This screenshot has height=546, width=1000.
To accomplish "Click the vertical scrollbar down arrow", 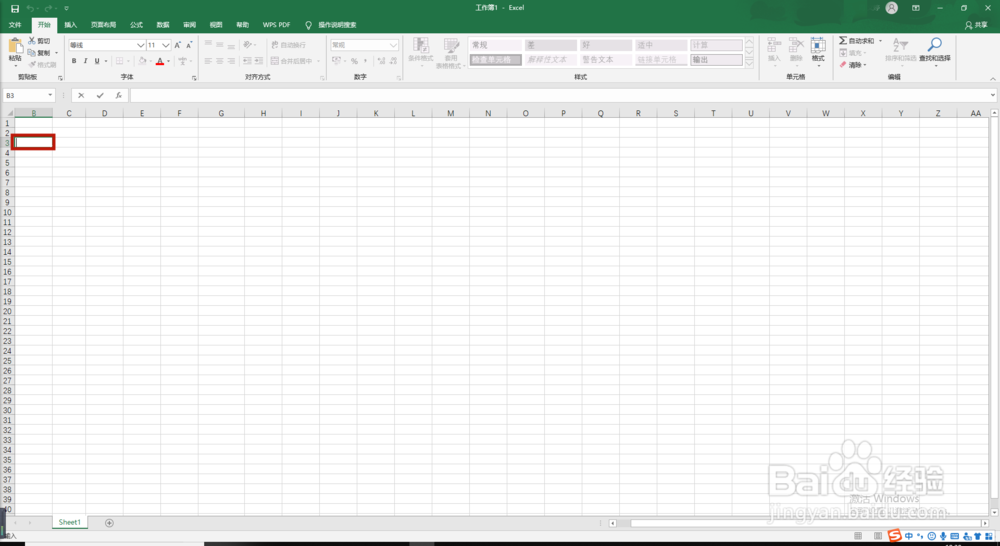I will (x=994, y=512).
